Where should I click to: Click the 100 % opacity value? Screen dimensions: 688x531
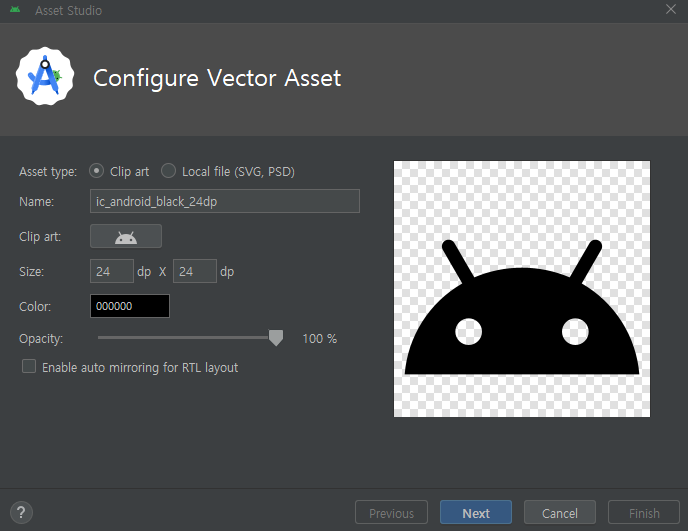point(319,338)
